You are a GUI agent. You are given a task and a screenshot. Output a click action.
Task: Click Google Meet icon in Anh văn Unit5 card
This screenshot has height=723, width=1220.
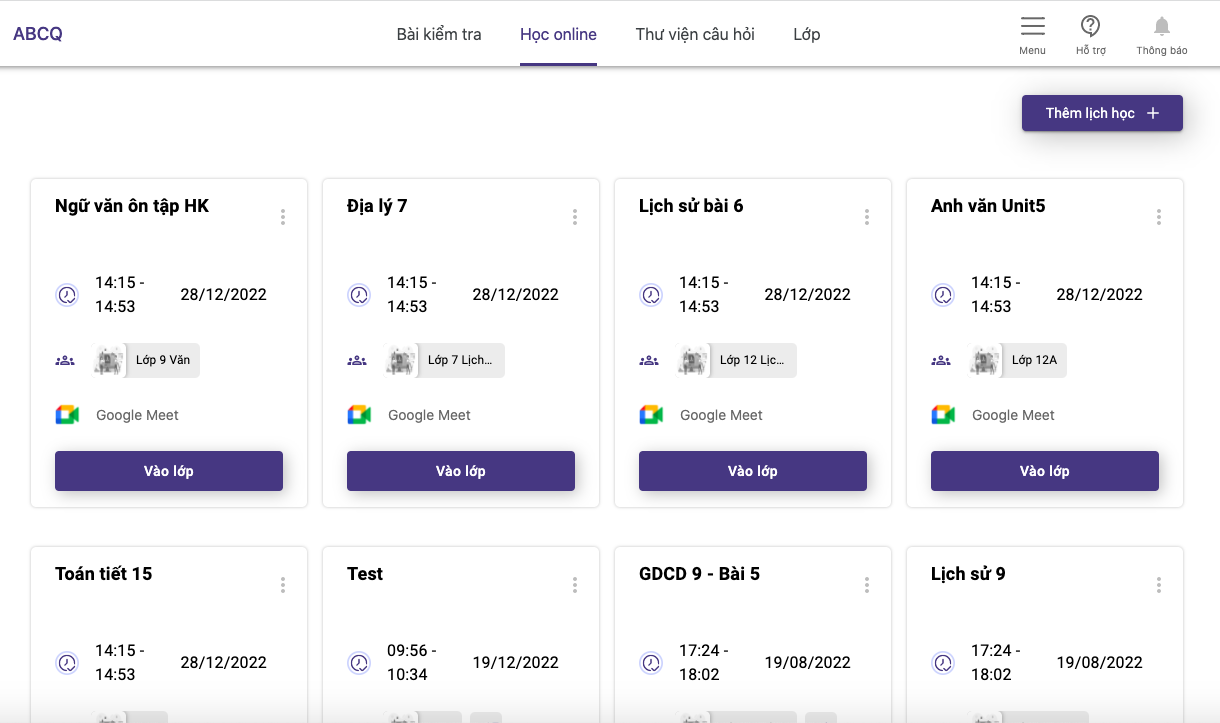click(x=943, y=415)
